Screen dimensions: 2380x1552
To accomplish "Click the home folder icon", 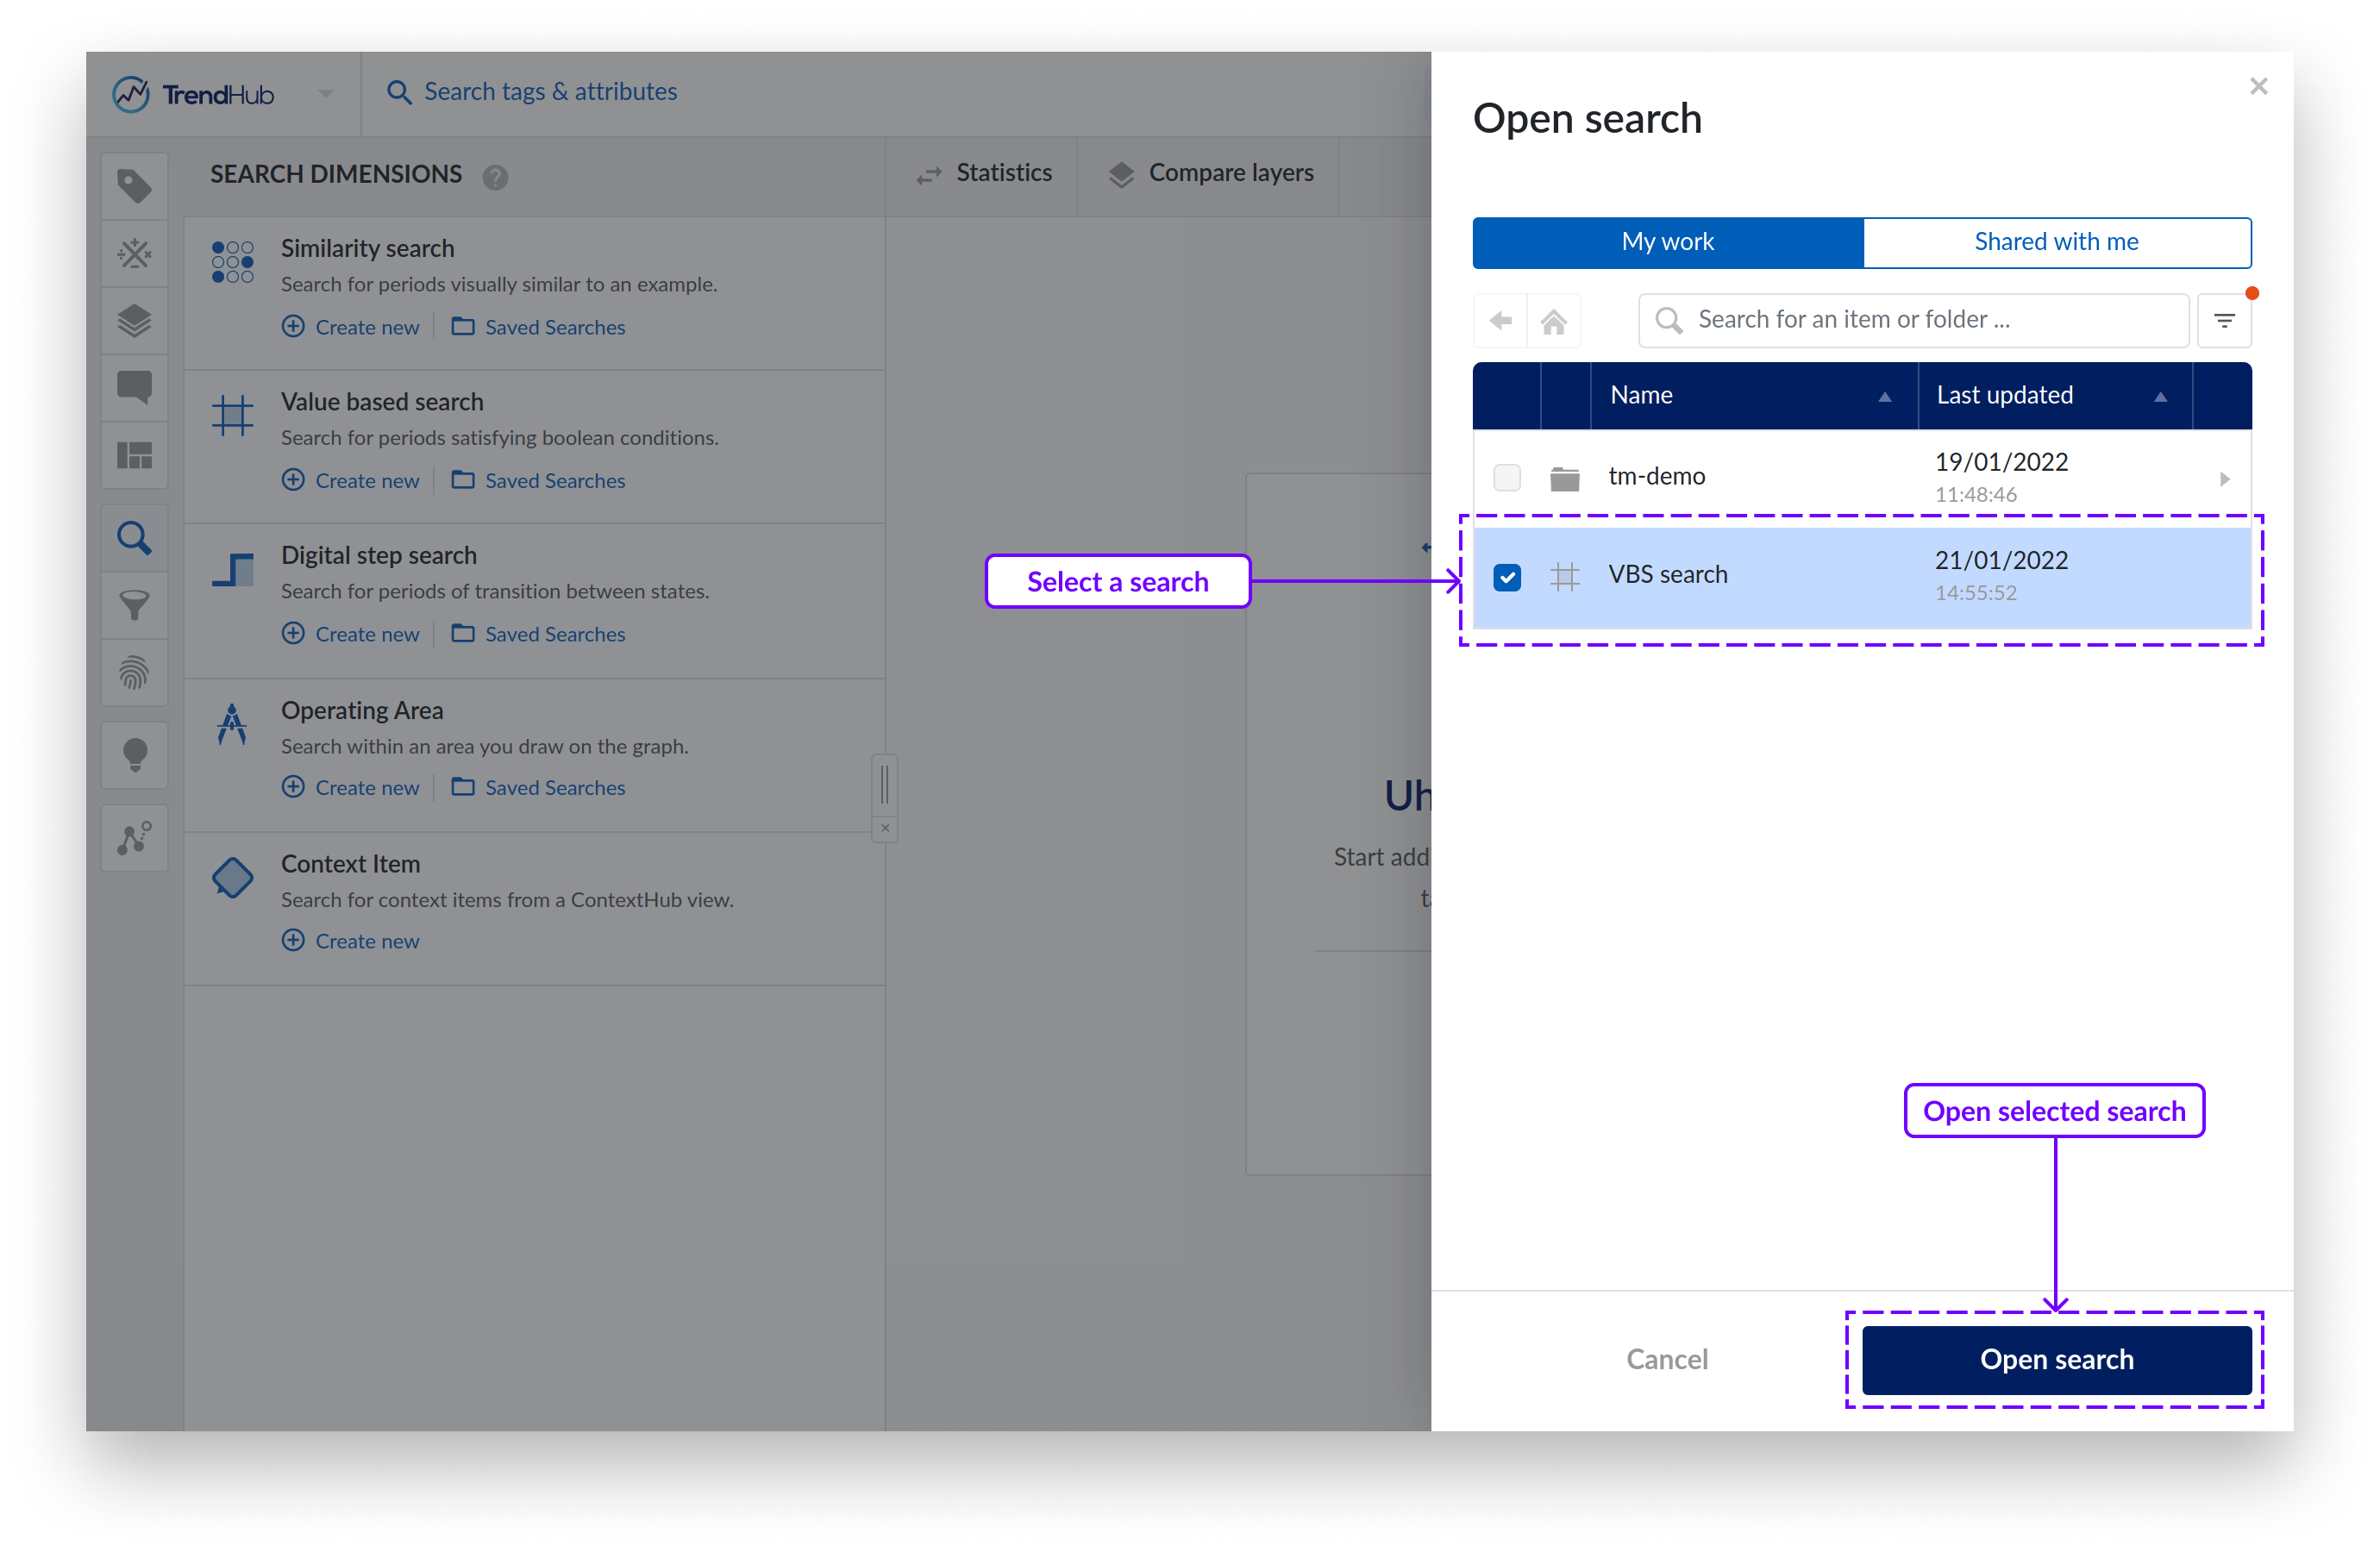I will (x=1553, y=321).
